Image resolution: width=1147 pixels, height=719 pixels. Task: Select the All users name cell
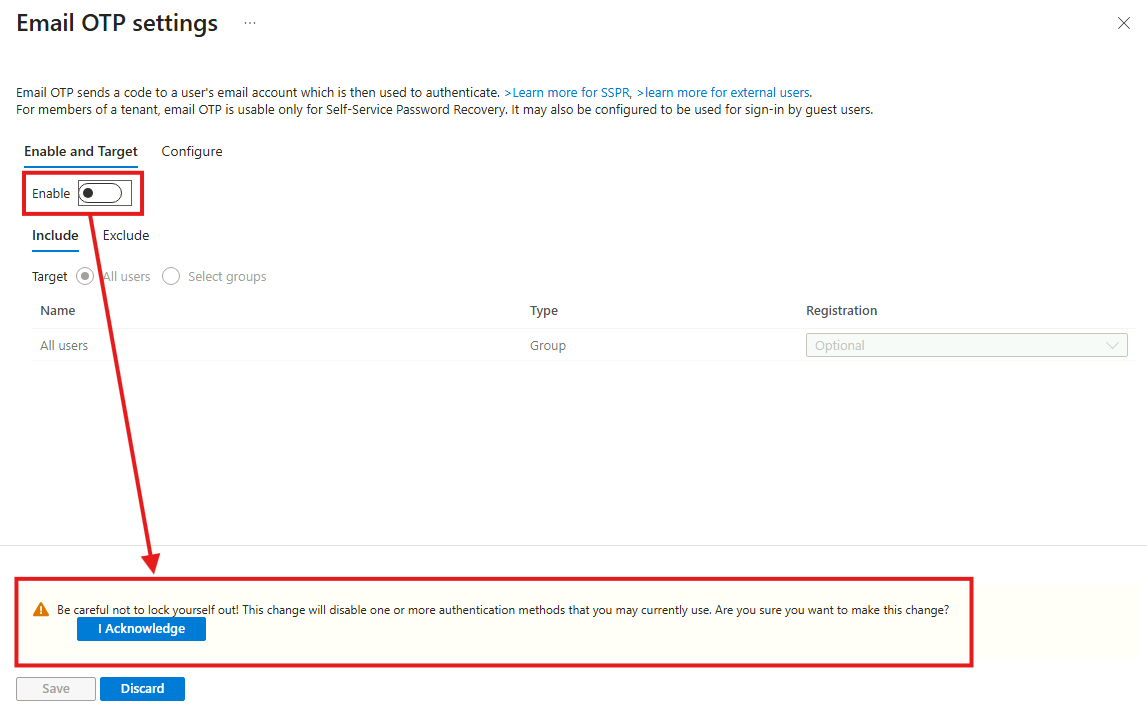coord(64,346)
